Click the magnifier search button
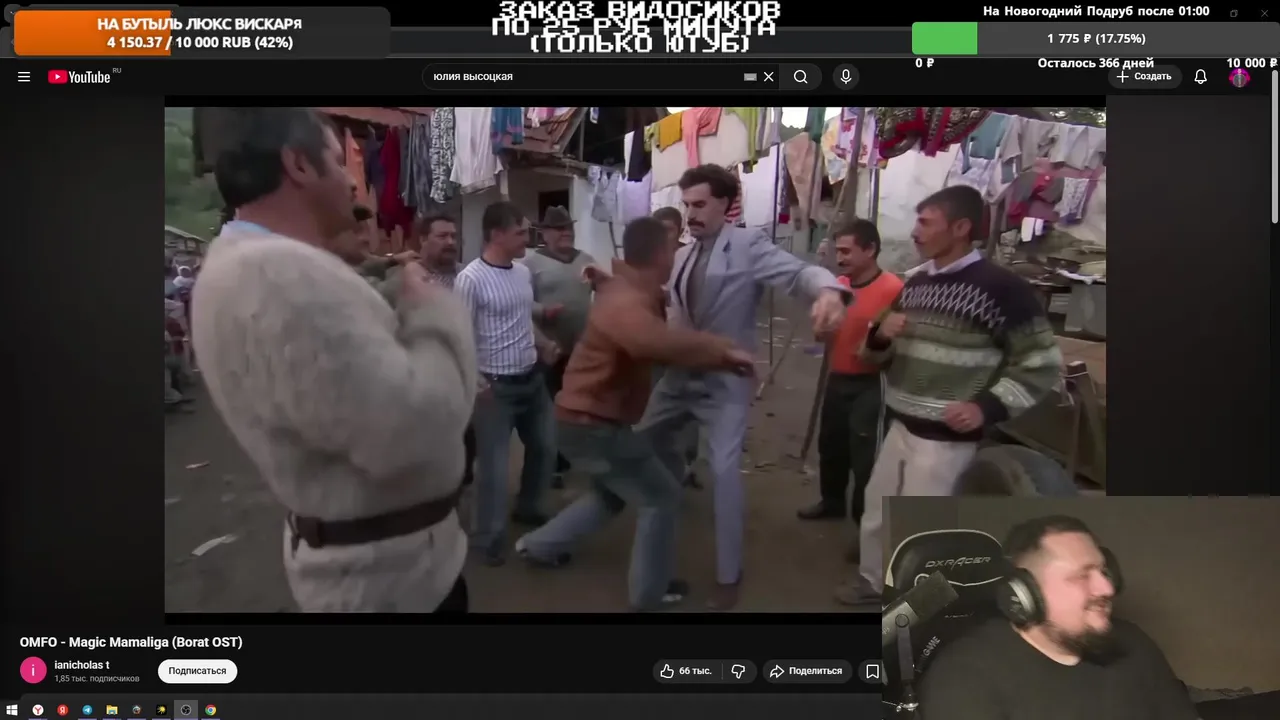The width and height of the screenshot is (1280, 720). coord(801,77)
